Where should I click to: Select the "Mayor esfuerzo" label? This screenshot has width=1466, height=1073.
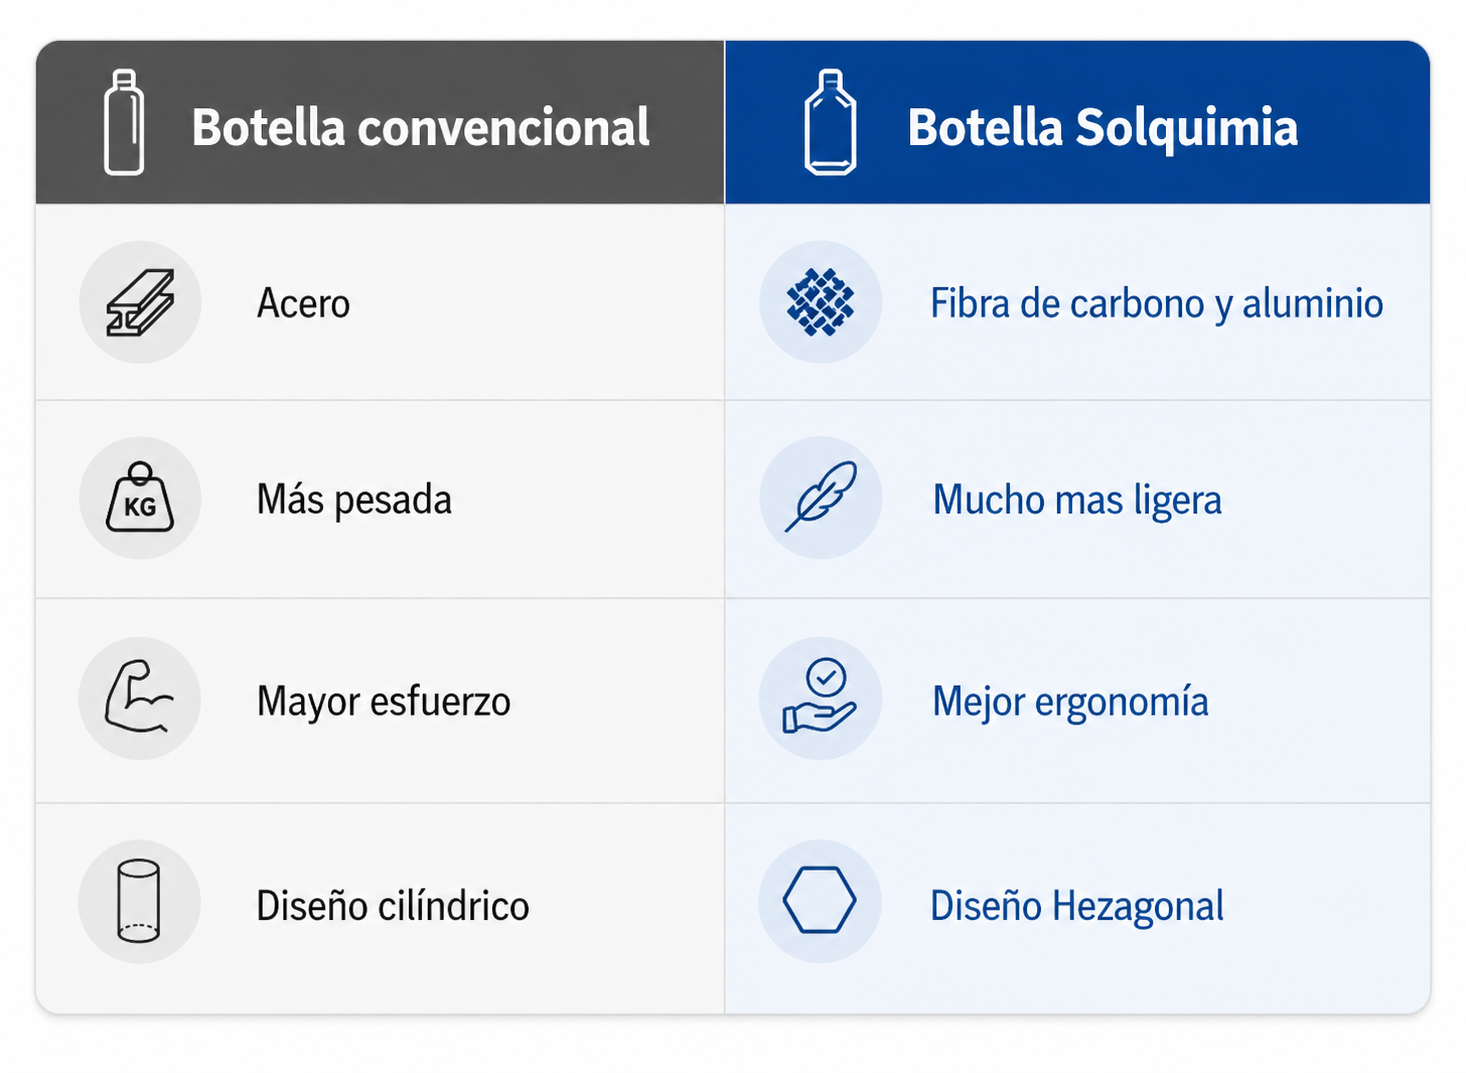click(x=384, y=701)
